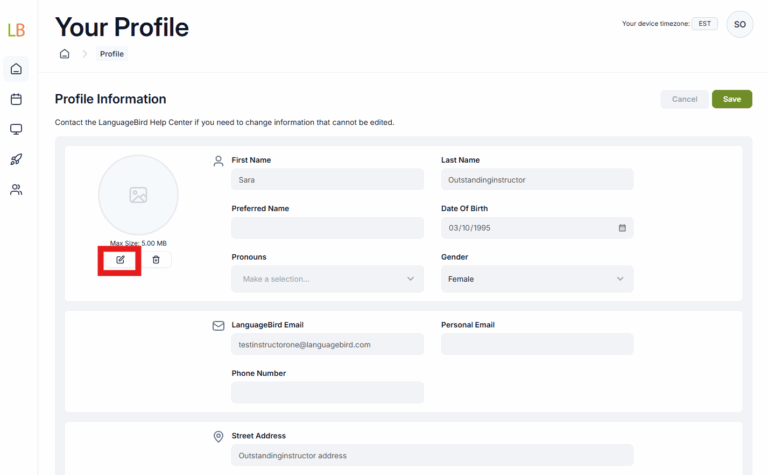Screen dimensions: 768x475
Task: Click the Cancel button
Action: pos(684,99)
